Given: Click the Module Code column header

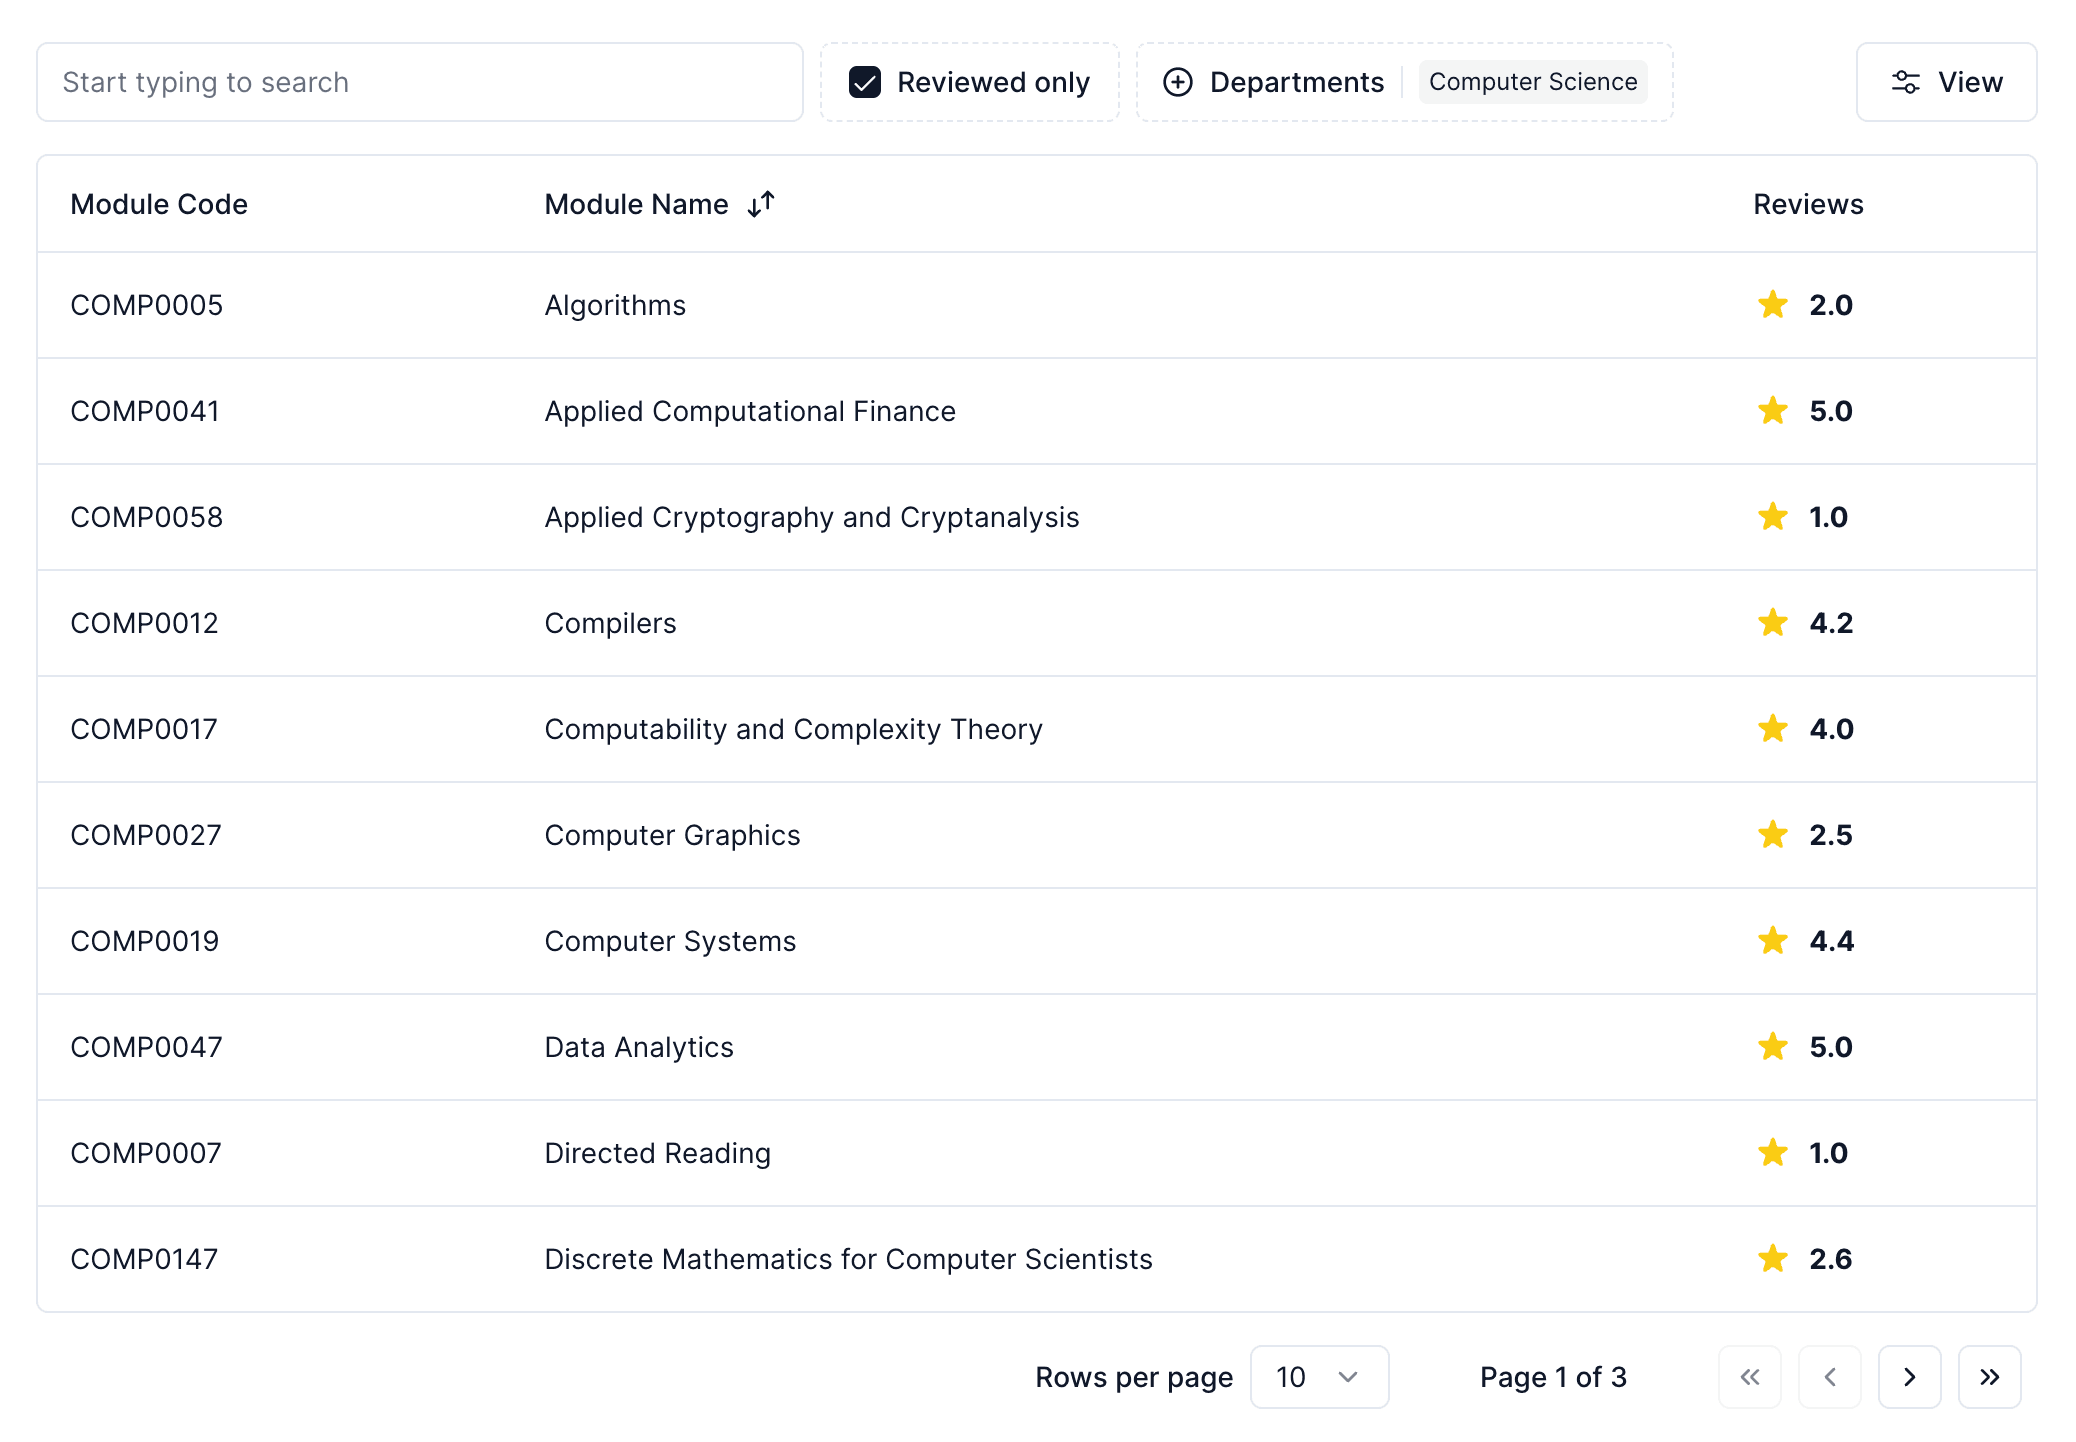Looking at the screenshot, I should [x=159, y=204].
